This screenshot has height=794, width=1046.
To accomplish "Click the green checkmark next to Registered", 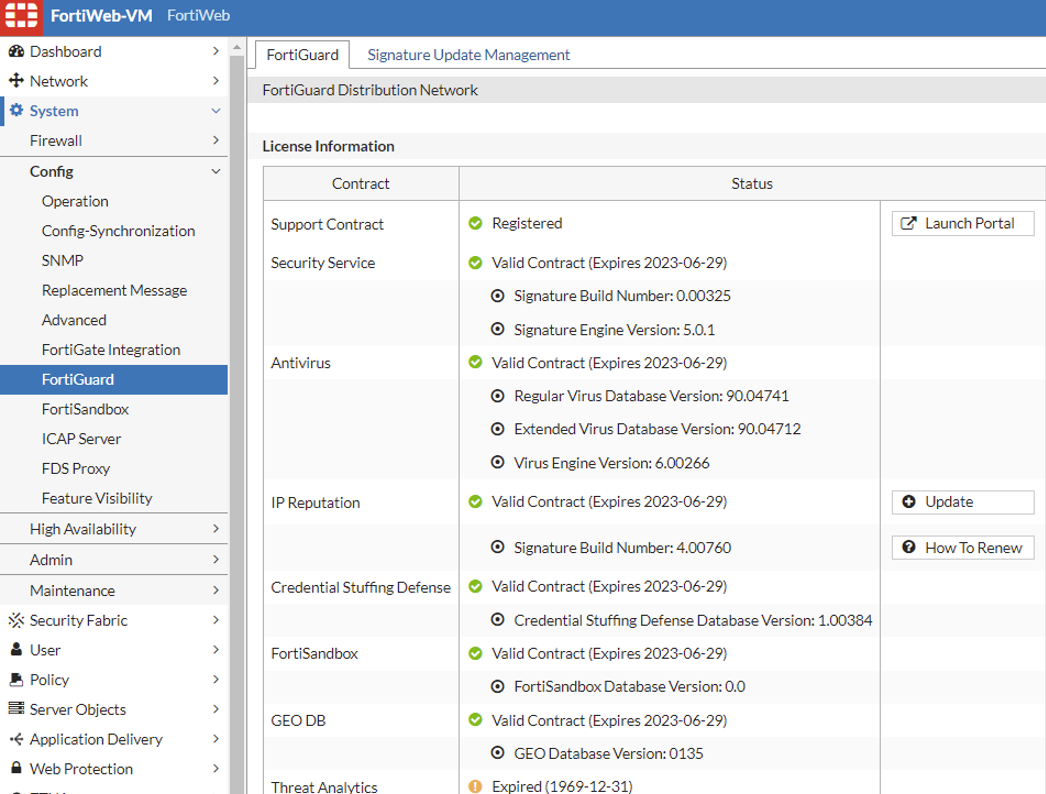I will (477, 223).
